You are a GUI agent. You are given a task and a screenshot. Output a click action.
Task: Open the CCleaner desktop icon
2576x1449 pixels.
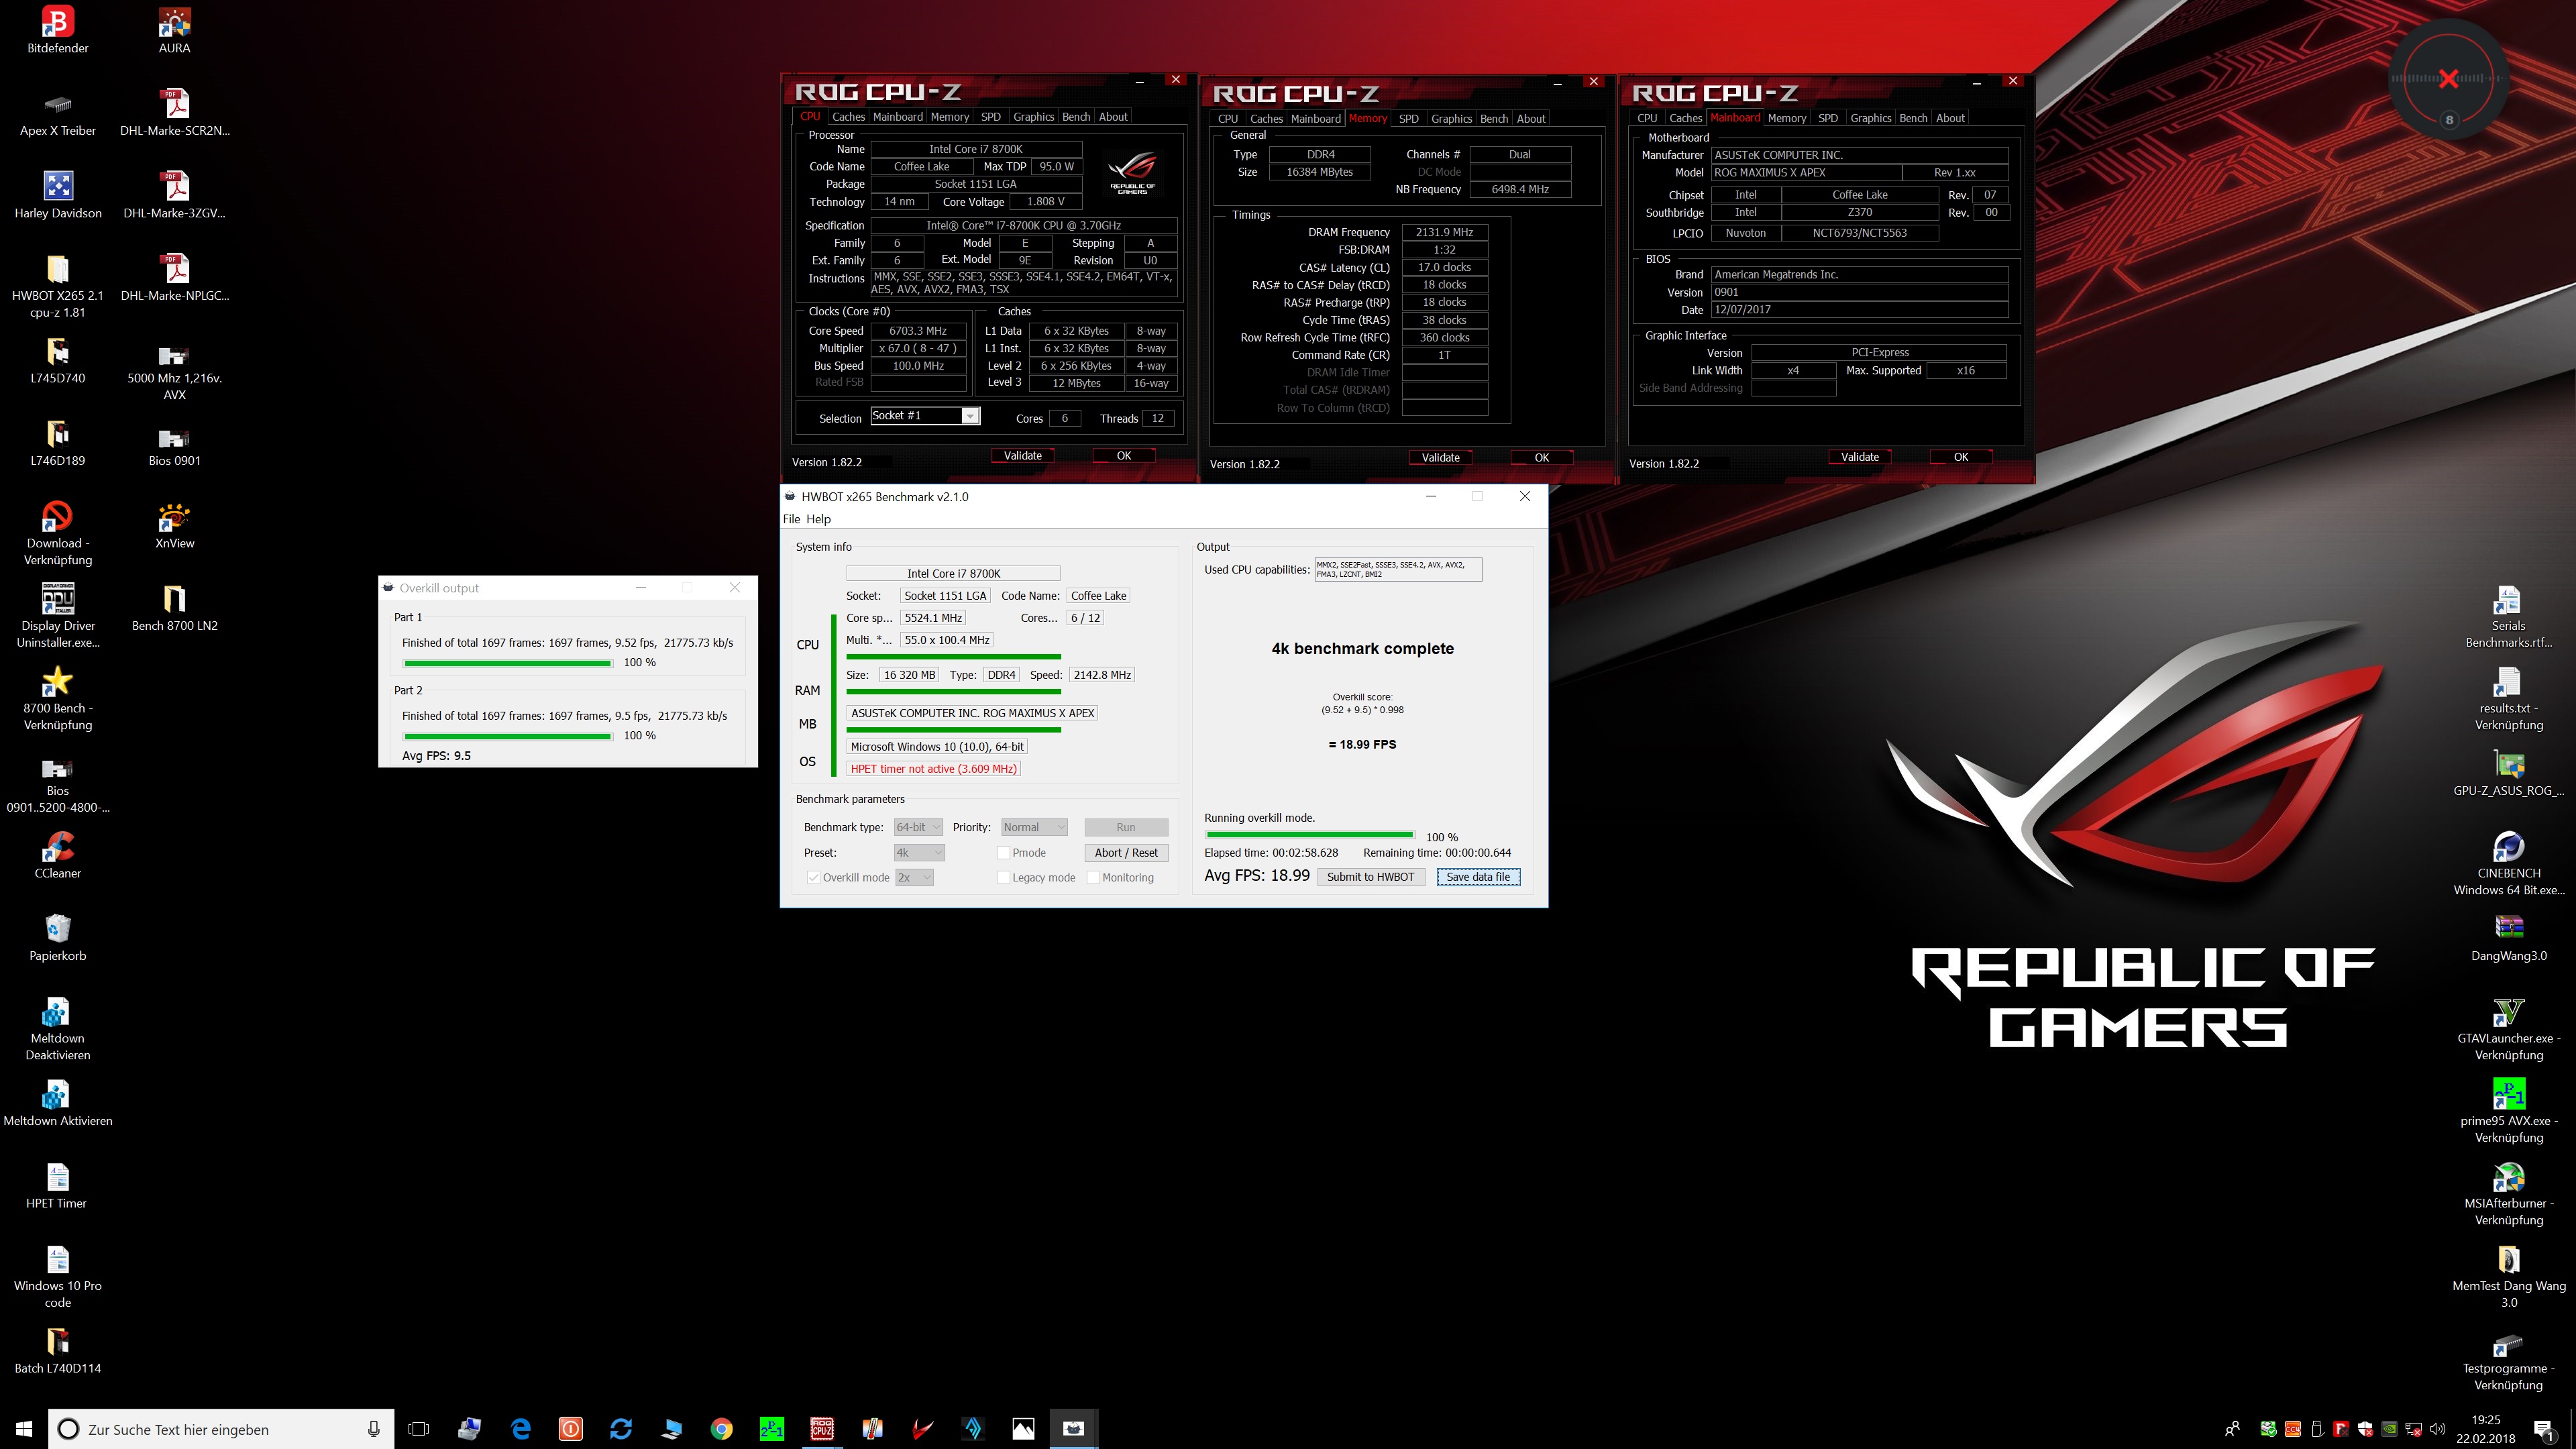[x=57, y=855]
